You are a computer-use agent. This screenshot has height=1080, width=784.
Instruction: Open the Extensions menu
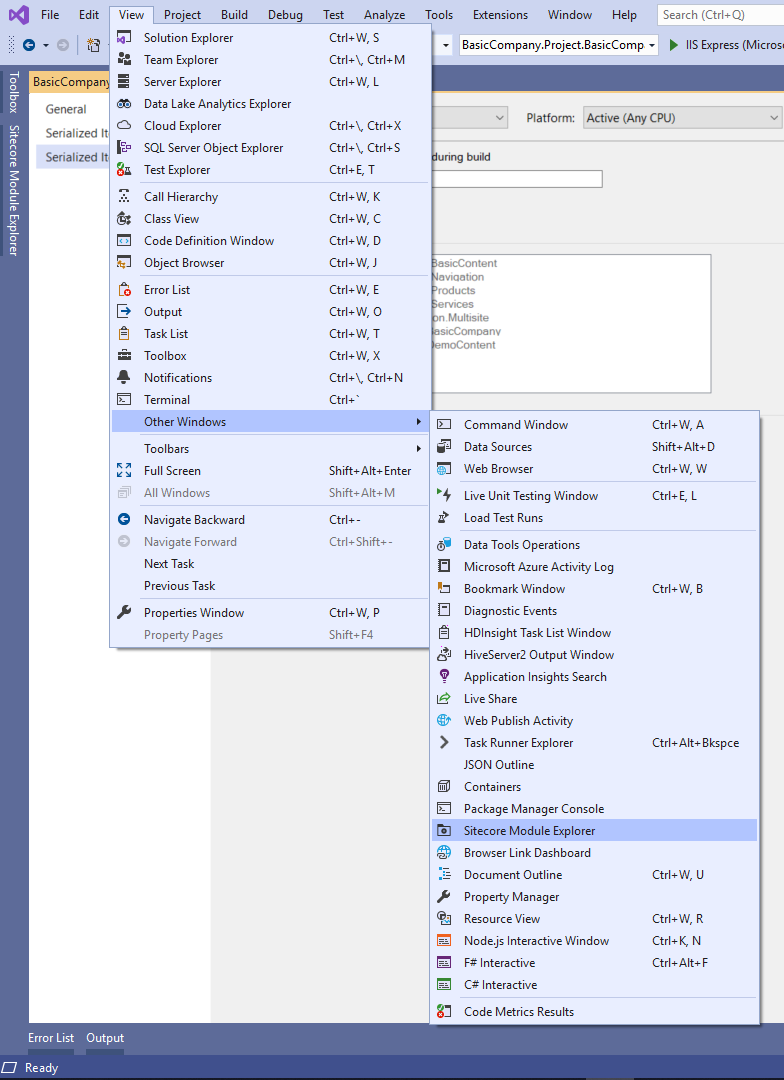pos(500,14)
